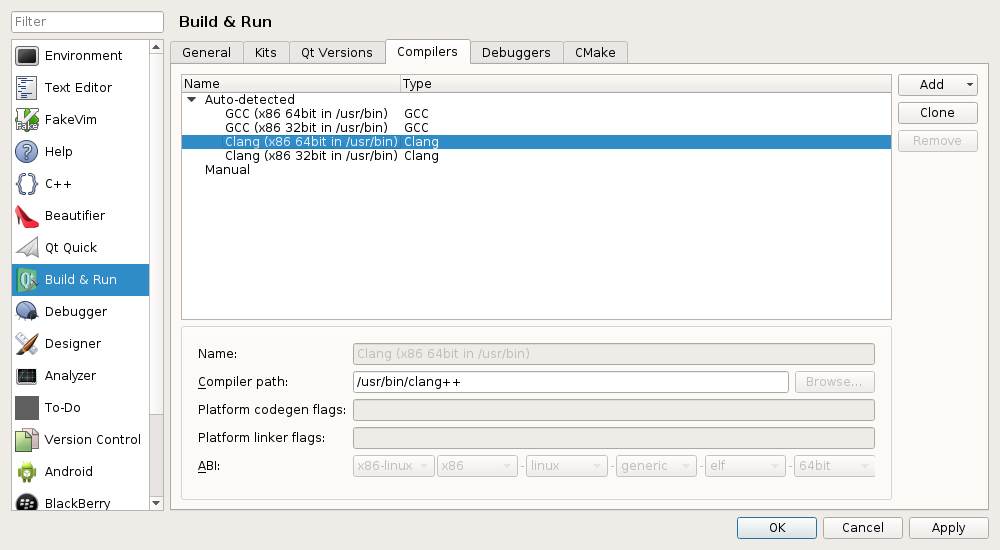Switch to the Kits tab
Screen dimensions: 1000x550
(x=266, y=53)
